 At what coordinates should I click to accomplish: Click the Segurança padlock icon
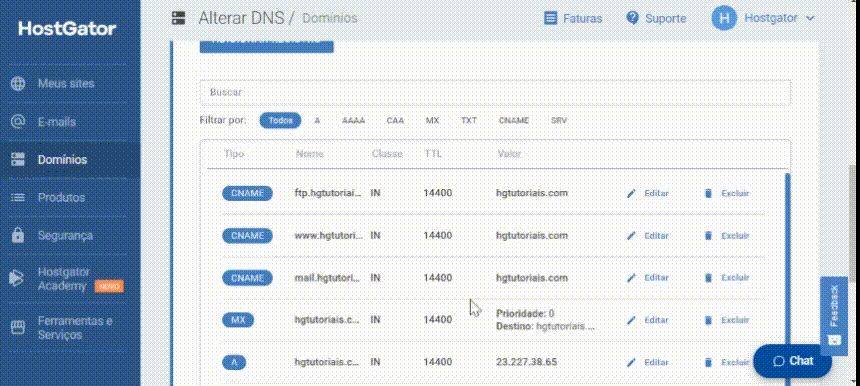tap(18, 235)
